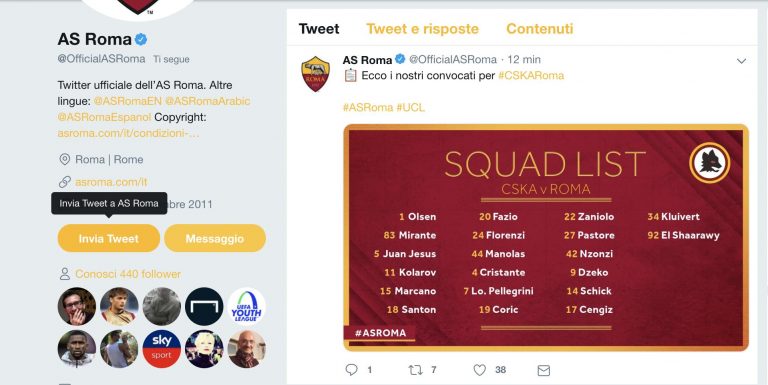Retweet the squad list tweet
768x385 pixels.
point(415,370)
